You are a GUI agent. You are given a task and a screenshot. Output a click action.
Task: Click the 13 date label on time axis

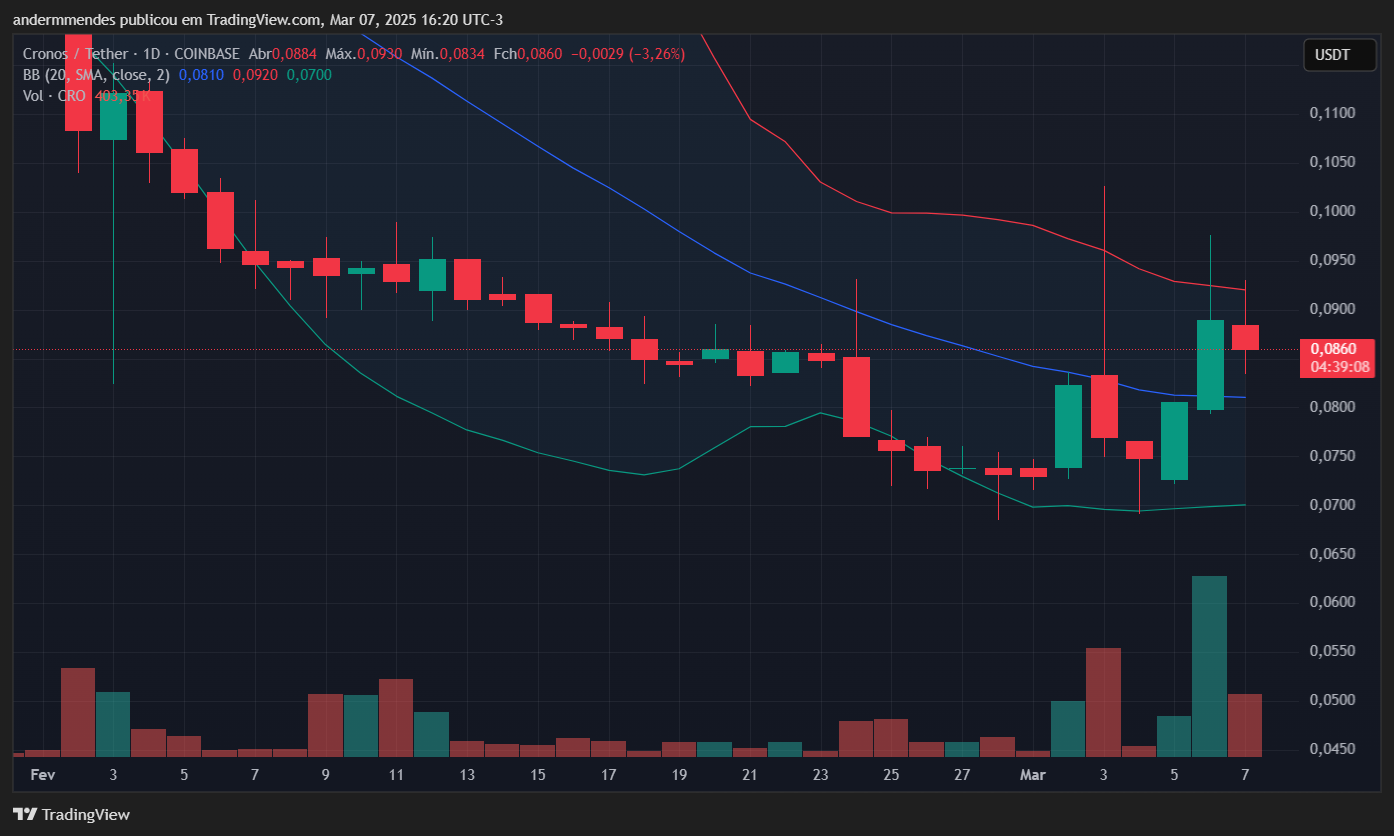(x=467, y=775)
